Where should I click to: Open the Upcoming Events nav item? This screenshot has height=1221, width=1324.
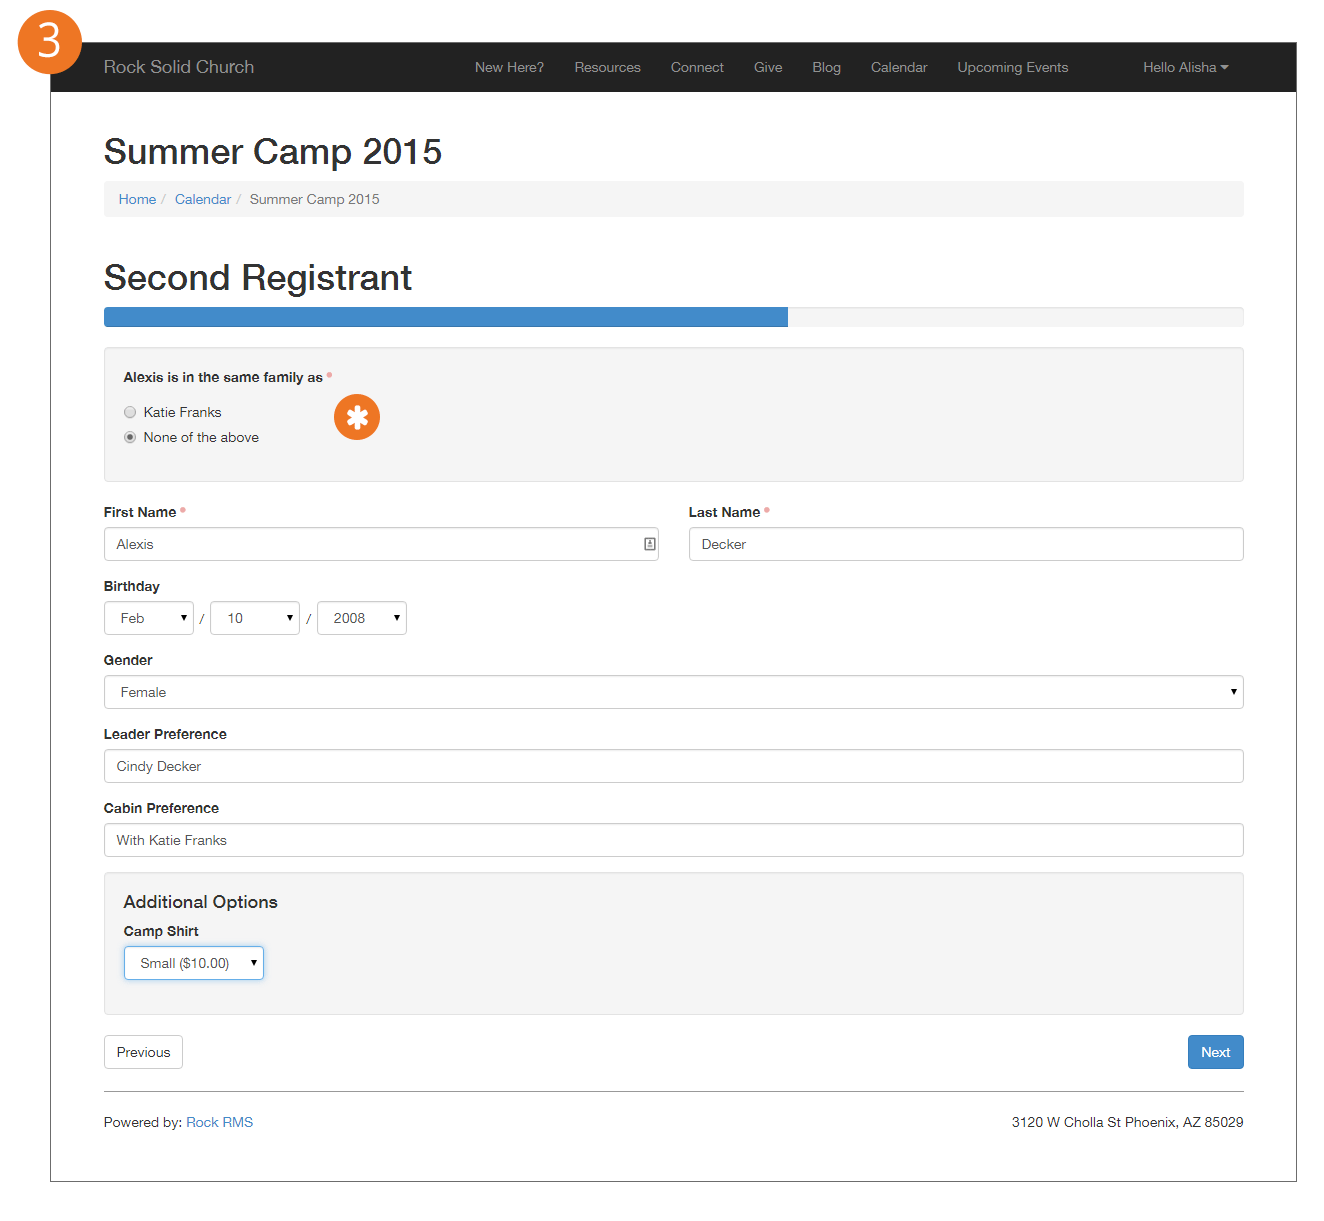pos(1012,67)
